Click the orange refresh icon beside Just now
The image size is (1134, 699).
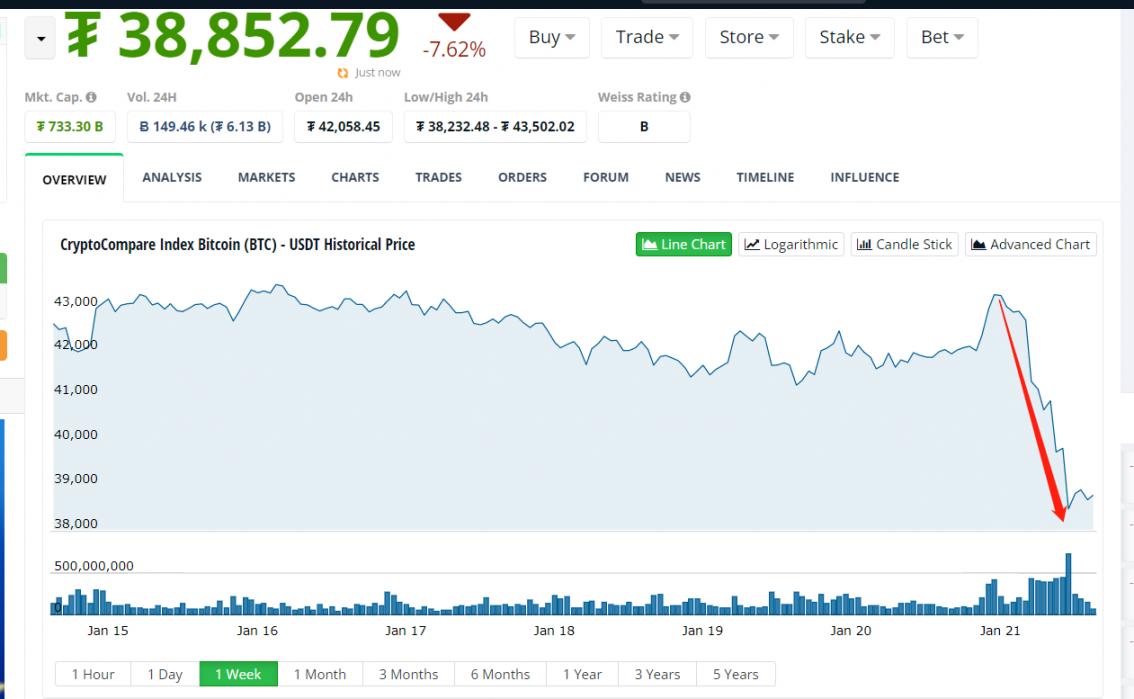pos(343,73)
